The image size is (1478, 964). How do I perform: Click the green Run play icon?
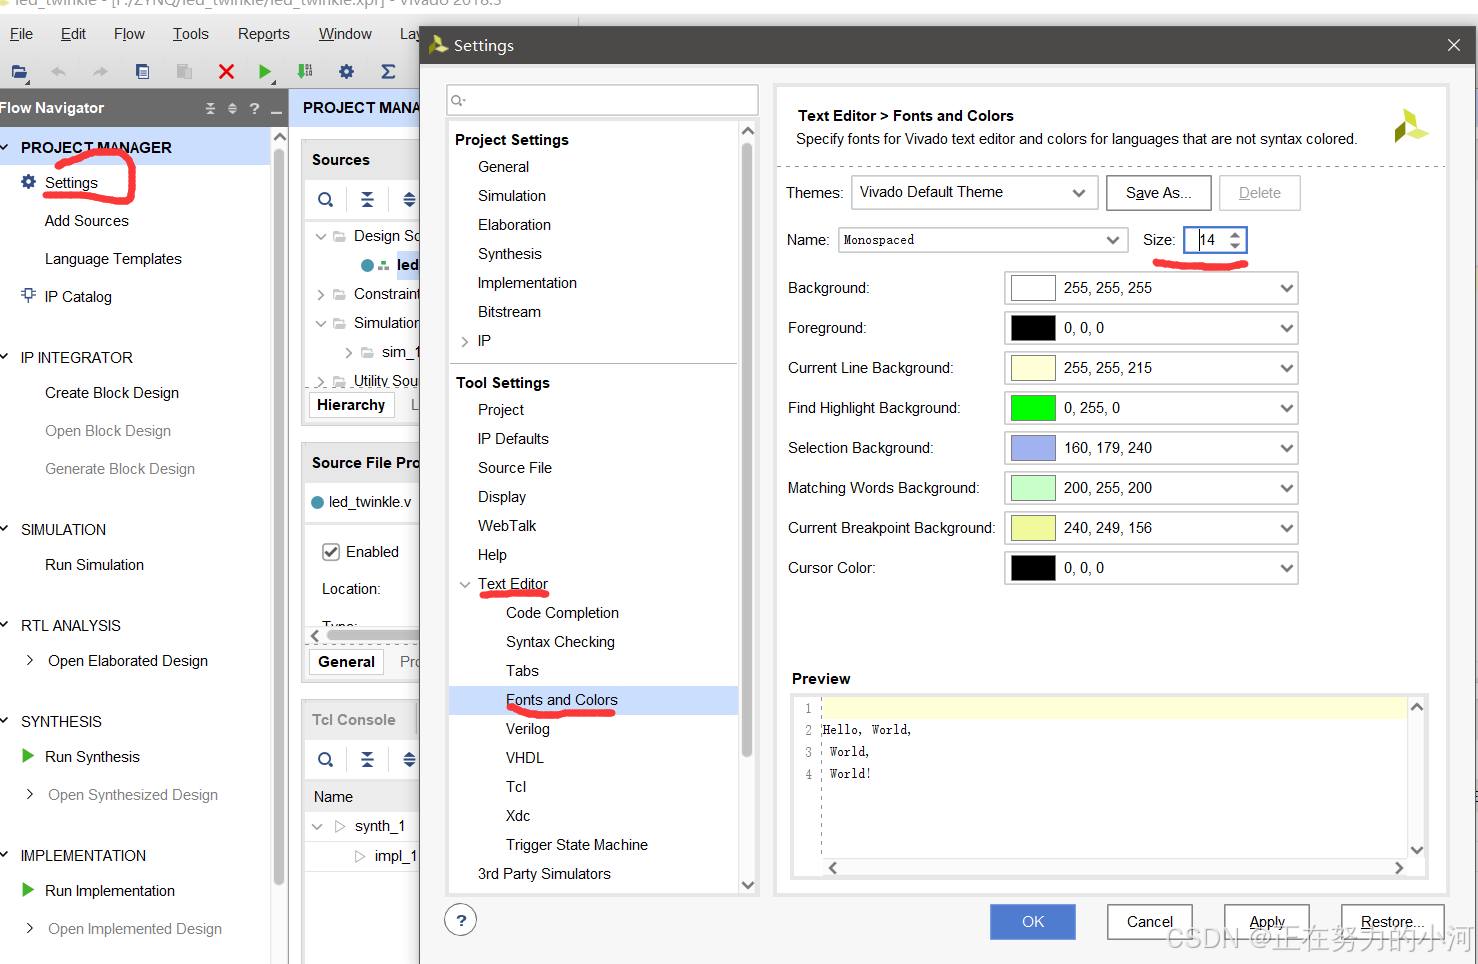265,71
